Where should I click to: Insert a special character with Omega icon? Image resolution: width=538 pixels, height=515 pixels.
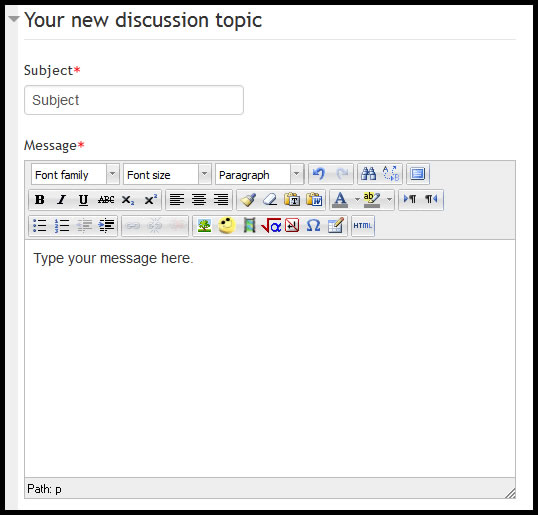click(x=313, y=226)
